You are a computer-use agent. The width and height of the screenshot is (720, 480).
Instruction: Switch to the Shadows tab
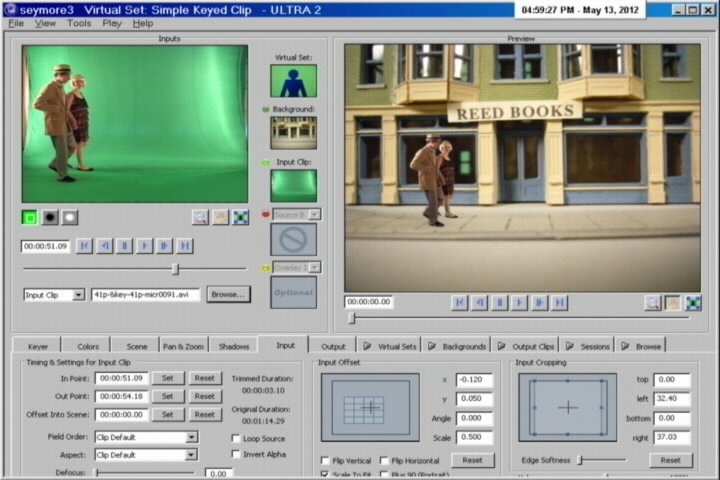pyautogui.click(x=234, y=346)
